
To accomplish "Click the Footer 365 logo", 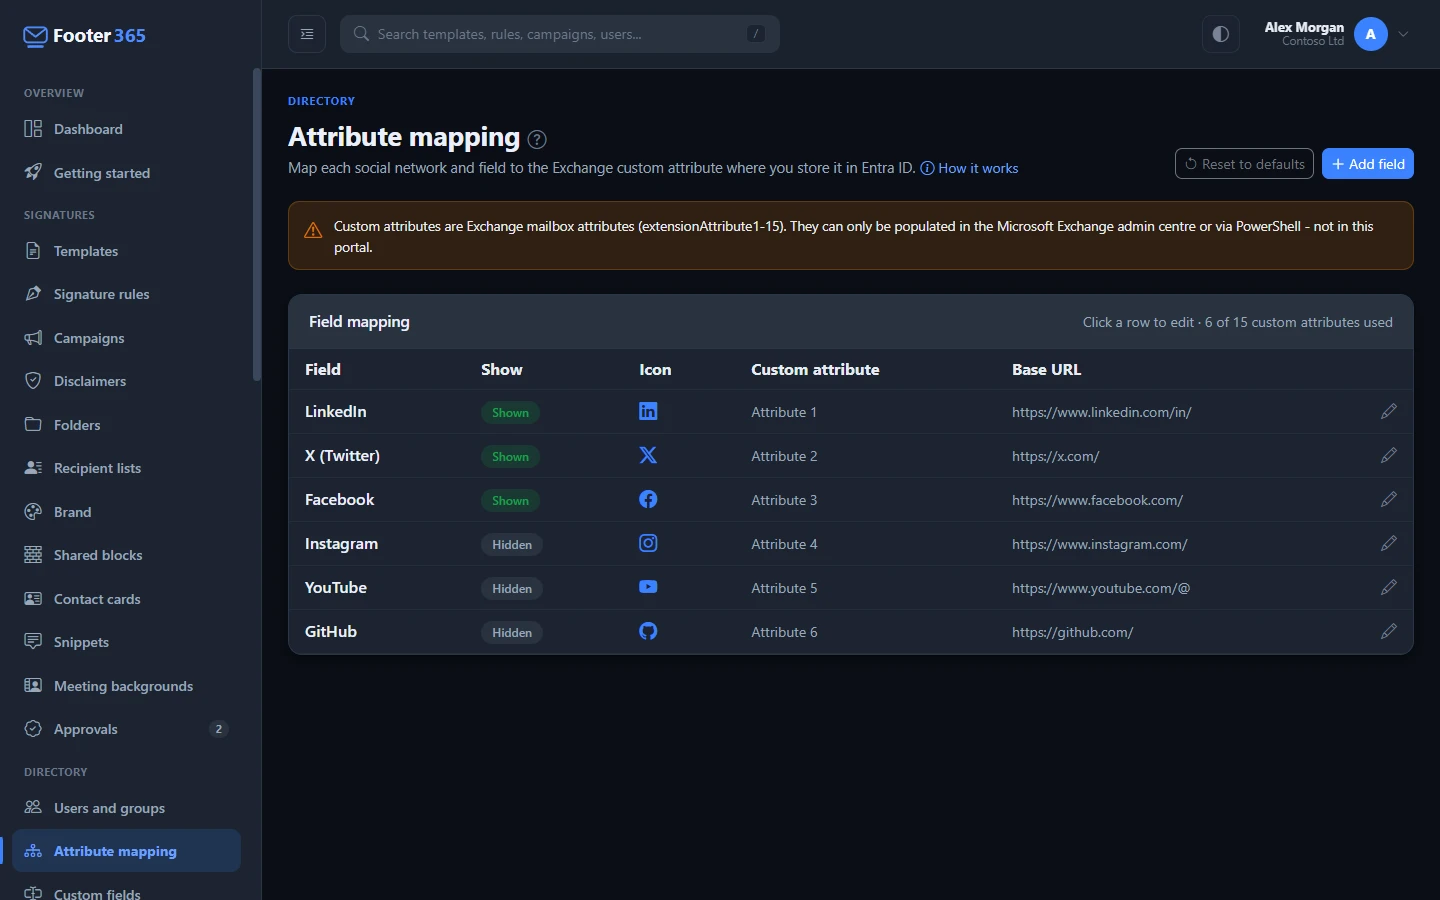I will coord(84,36).
